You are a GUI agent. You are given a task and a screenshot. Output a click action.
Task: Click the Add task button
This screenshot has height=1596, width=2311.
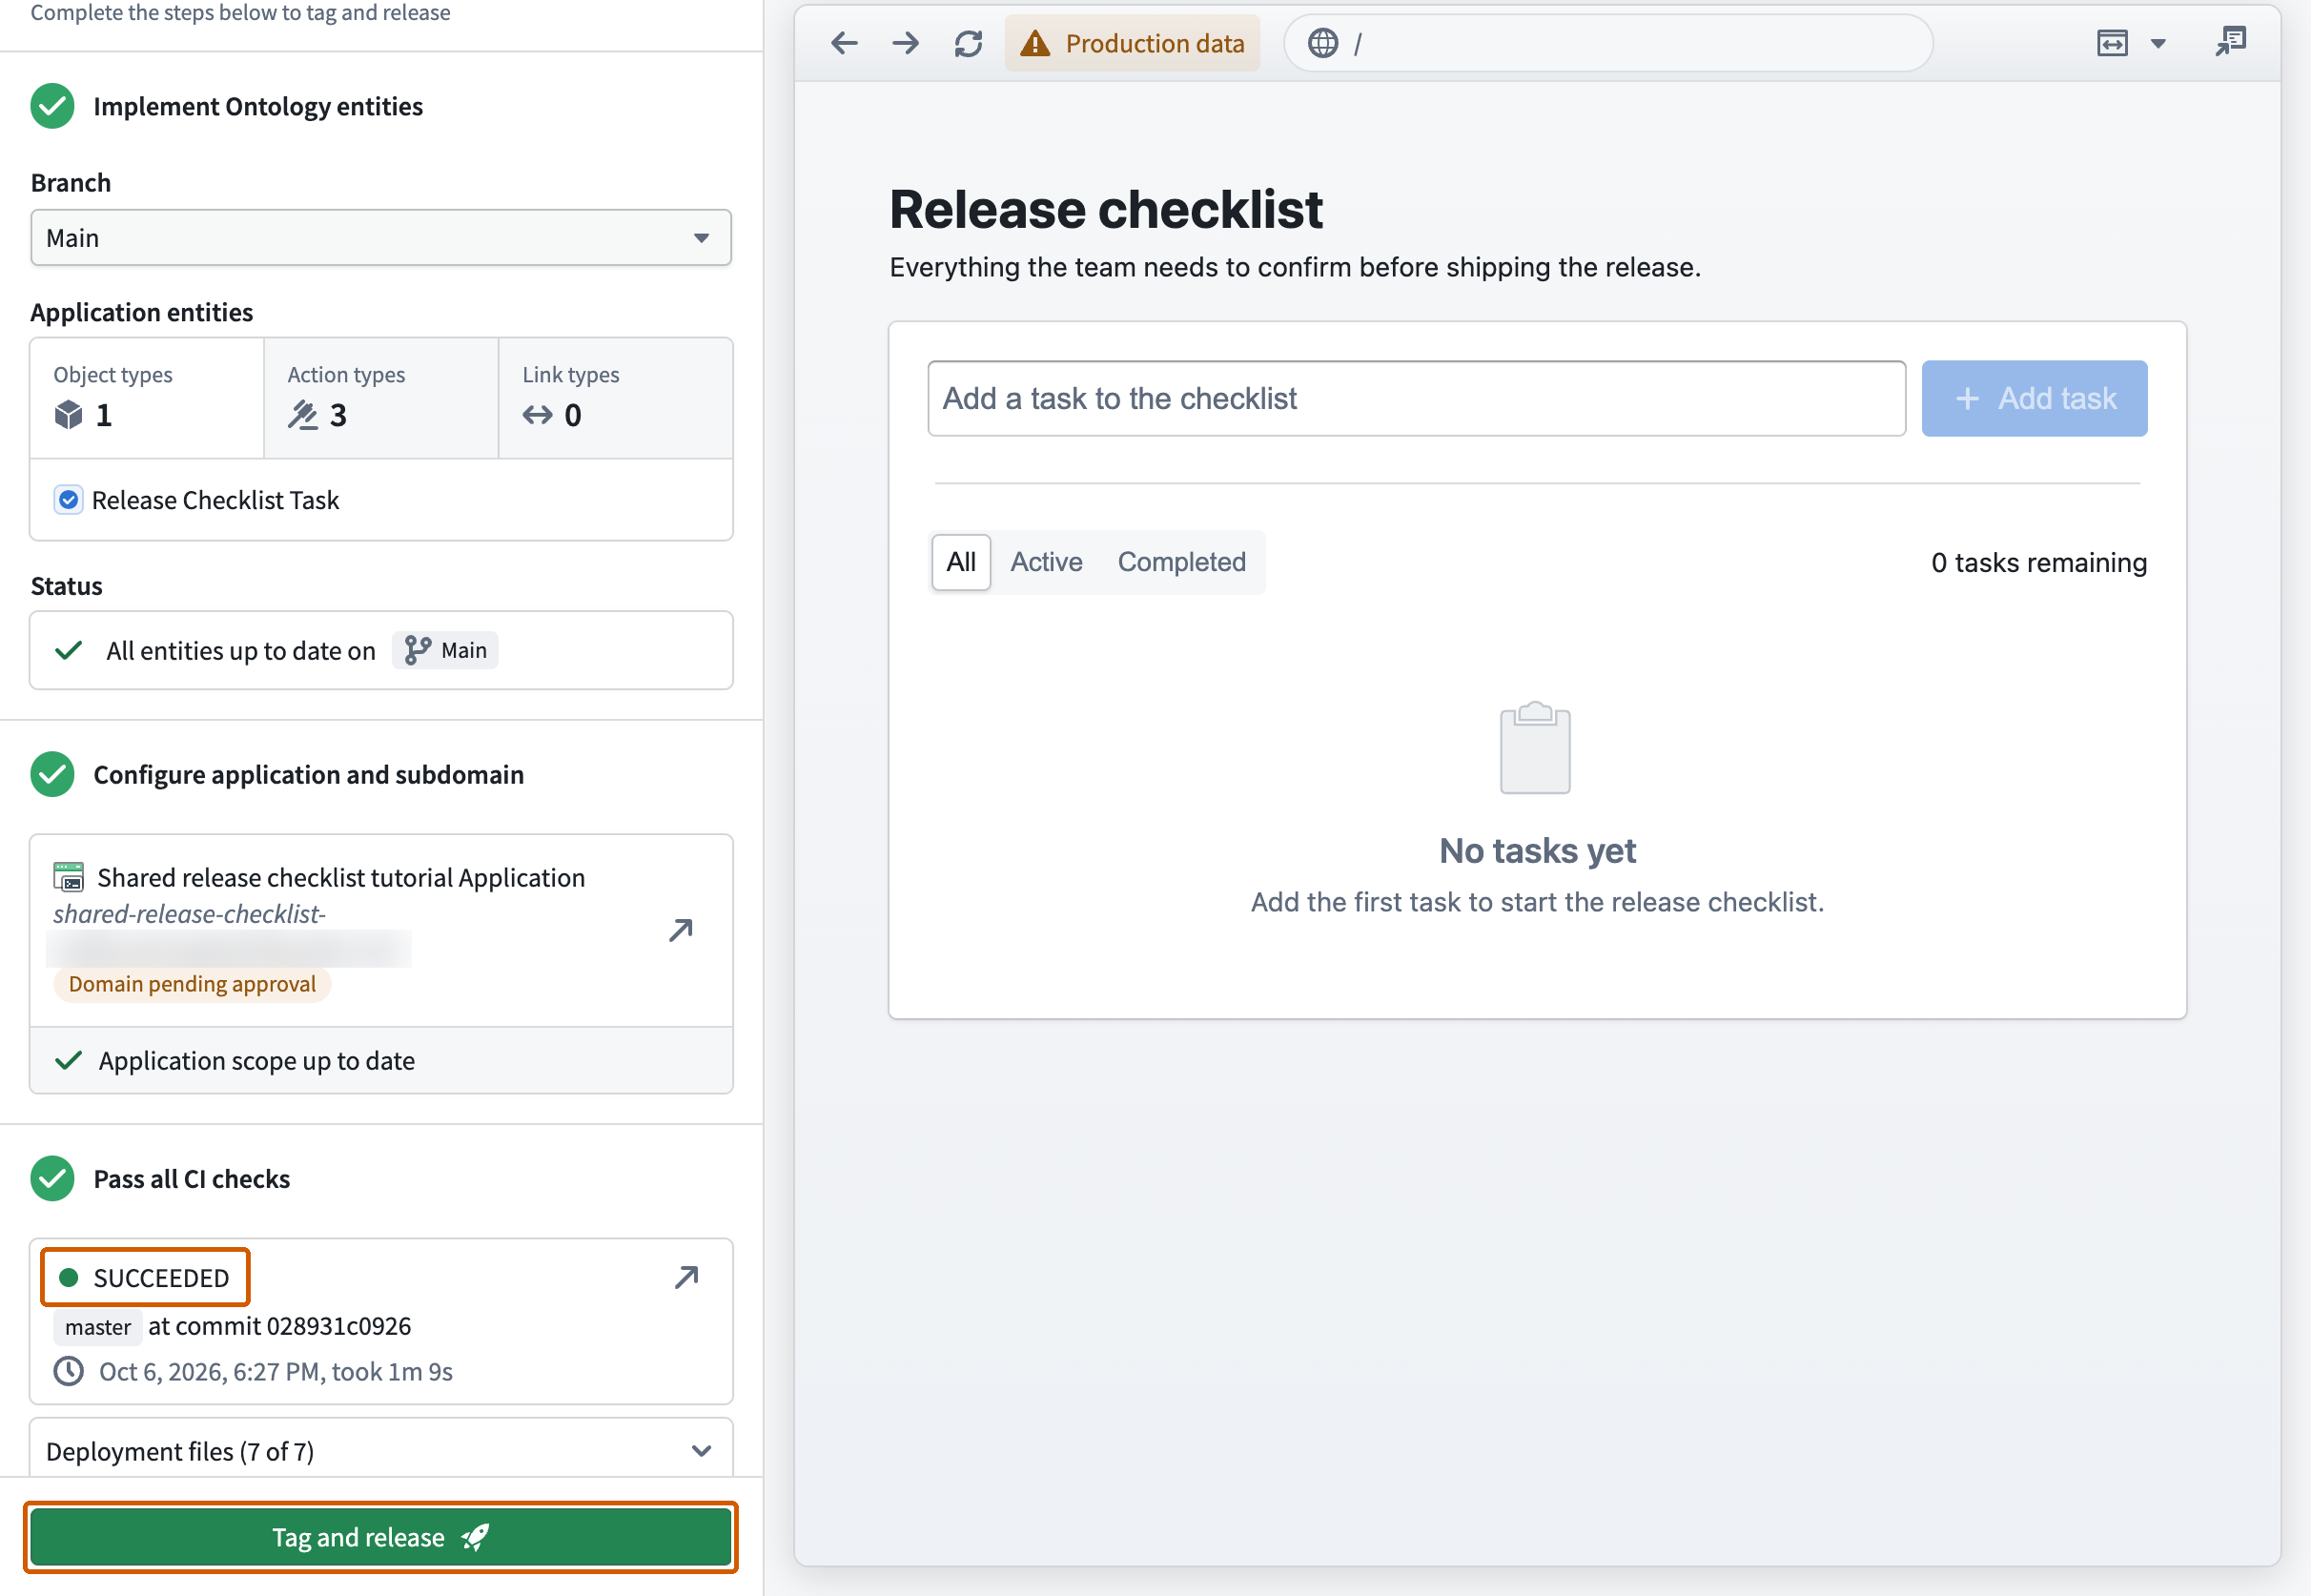click(x=2034, y=398)
